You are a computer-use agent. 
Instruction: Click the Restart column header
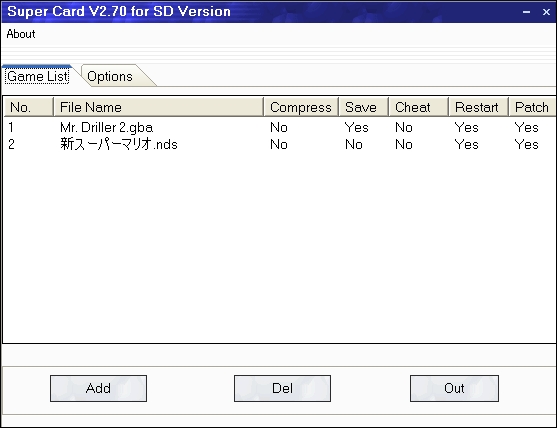click(479, 107)
